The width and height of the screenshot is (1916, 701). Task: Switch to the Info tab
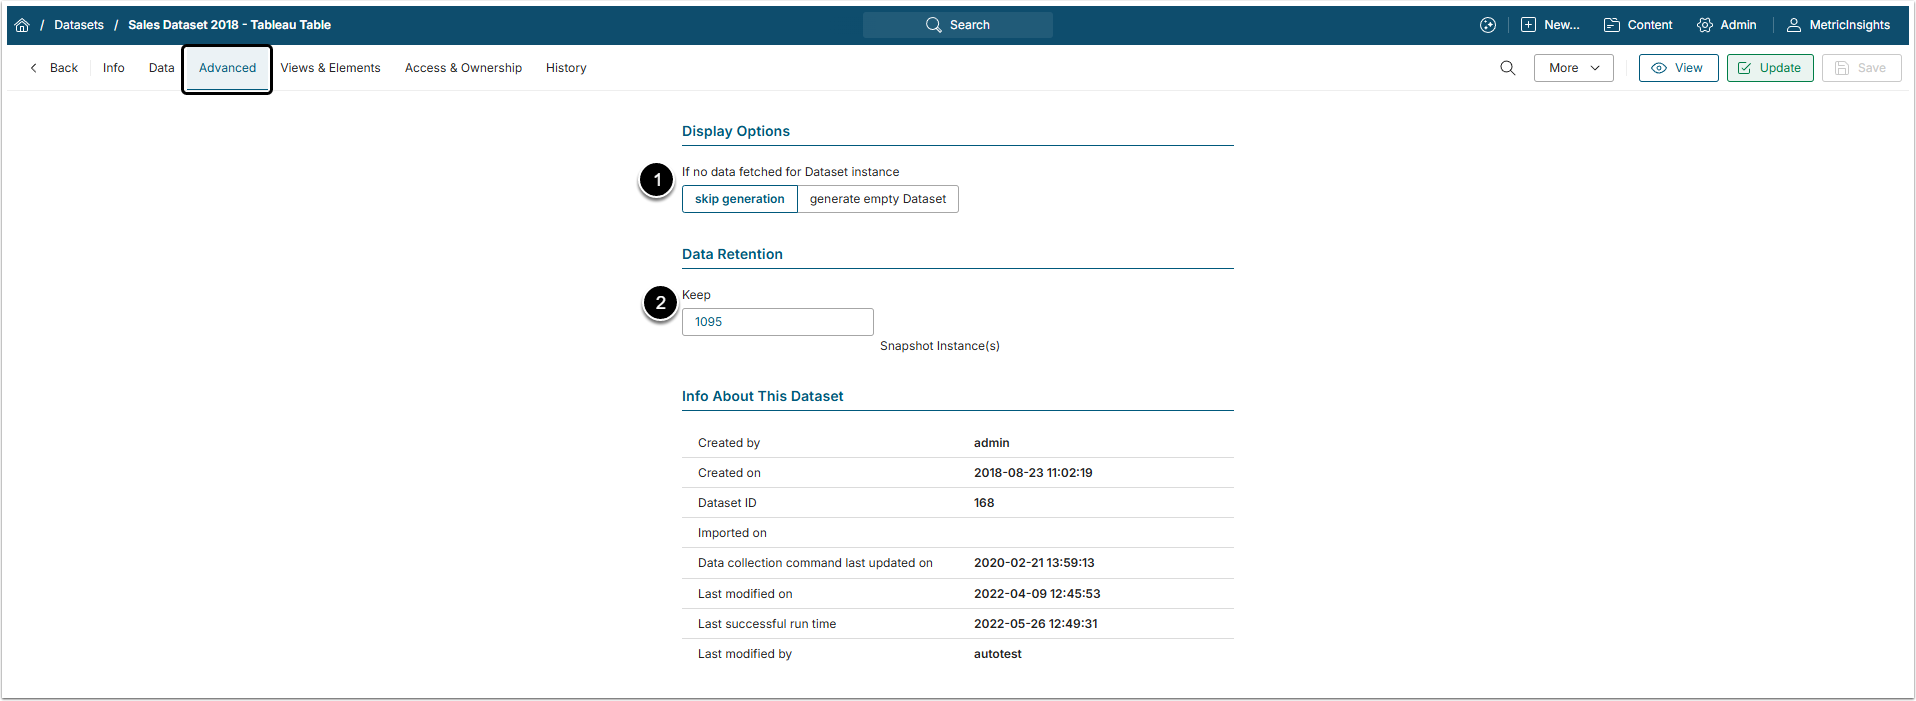click(114, 68)
